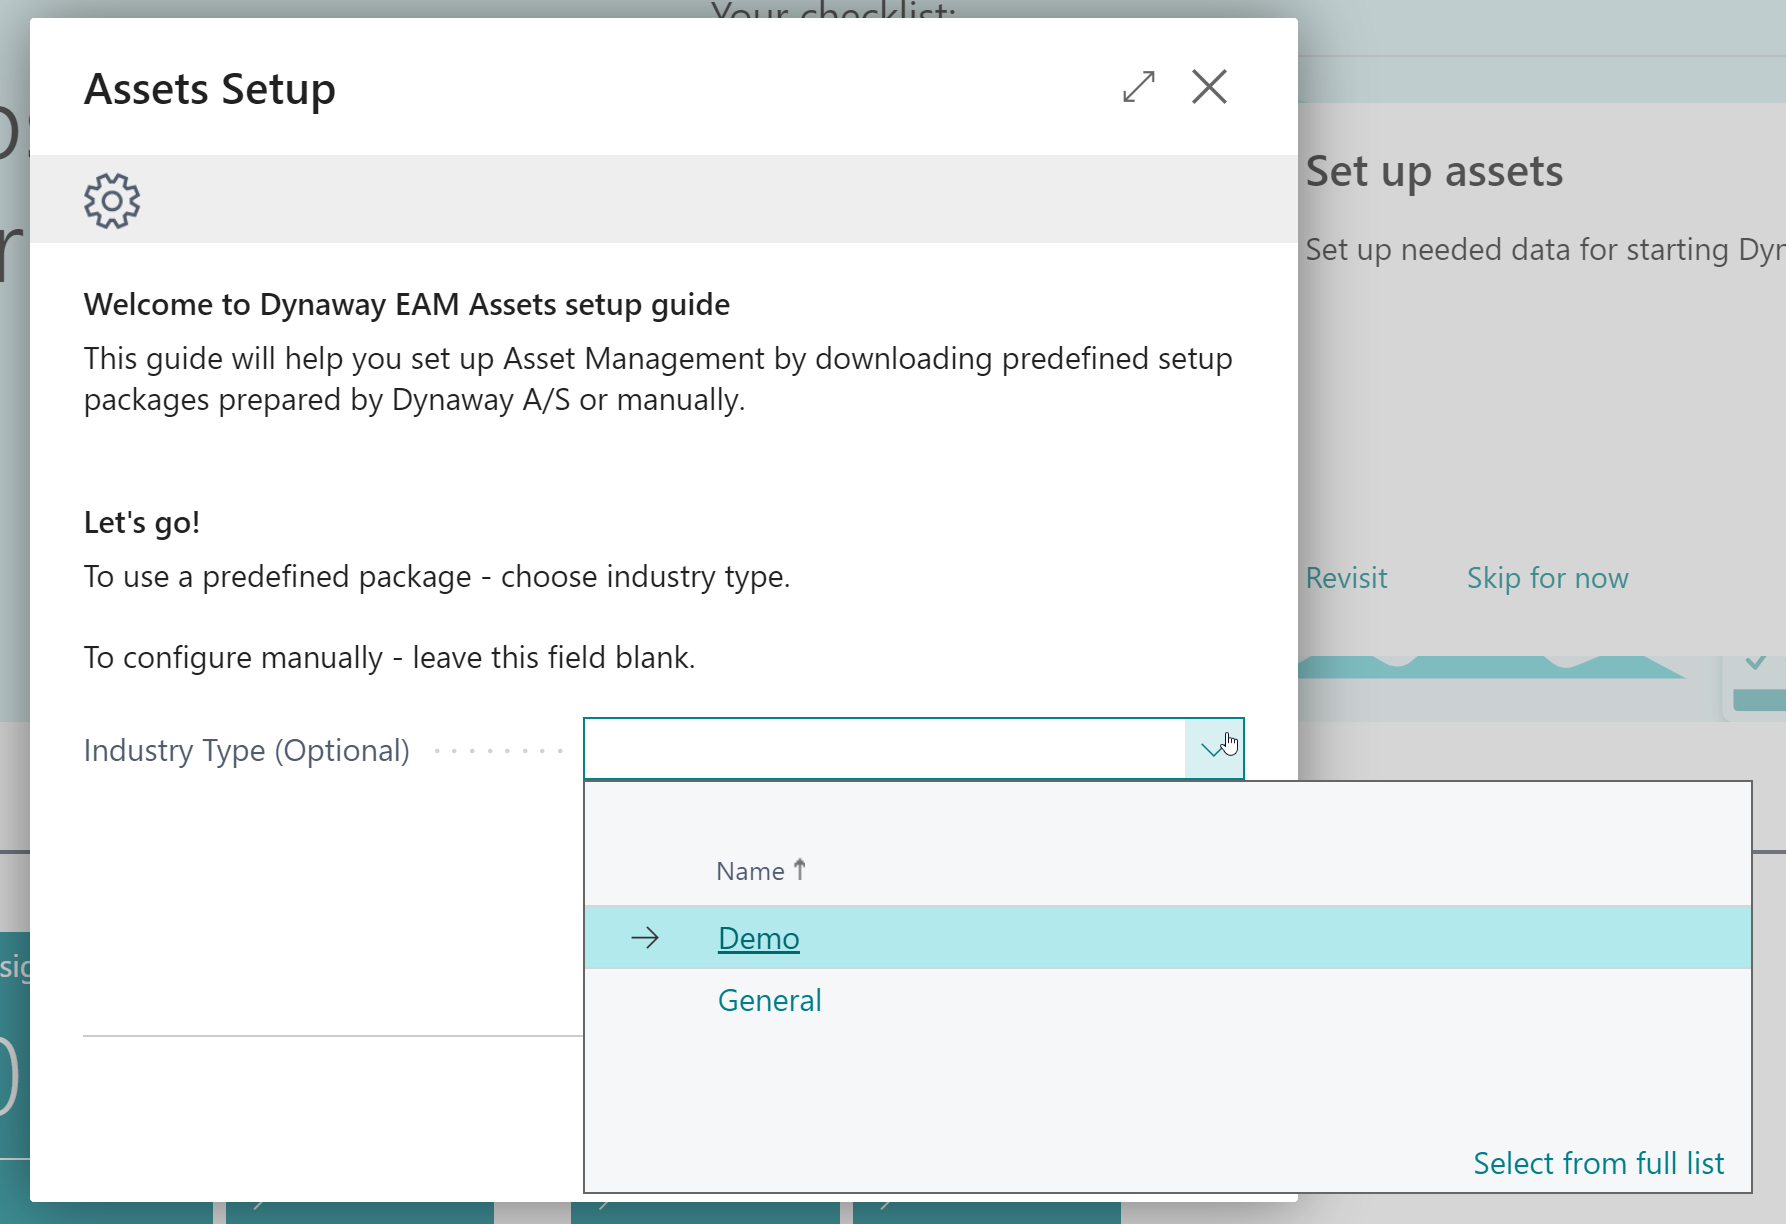1786x1224 pixels.
Task: Expand the Assets Setup dialog to full screen
Action: click(1137, 88)
